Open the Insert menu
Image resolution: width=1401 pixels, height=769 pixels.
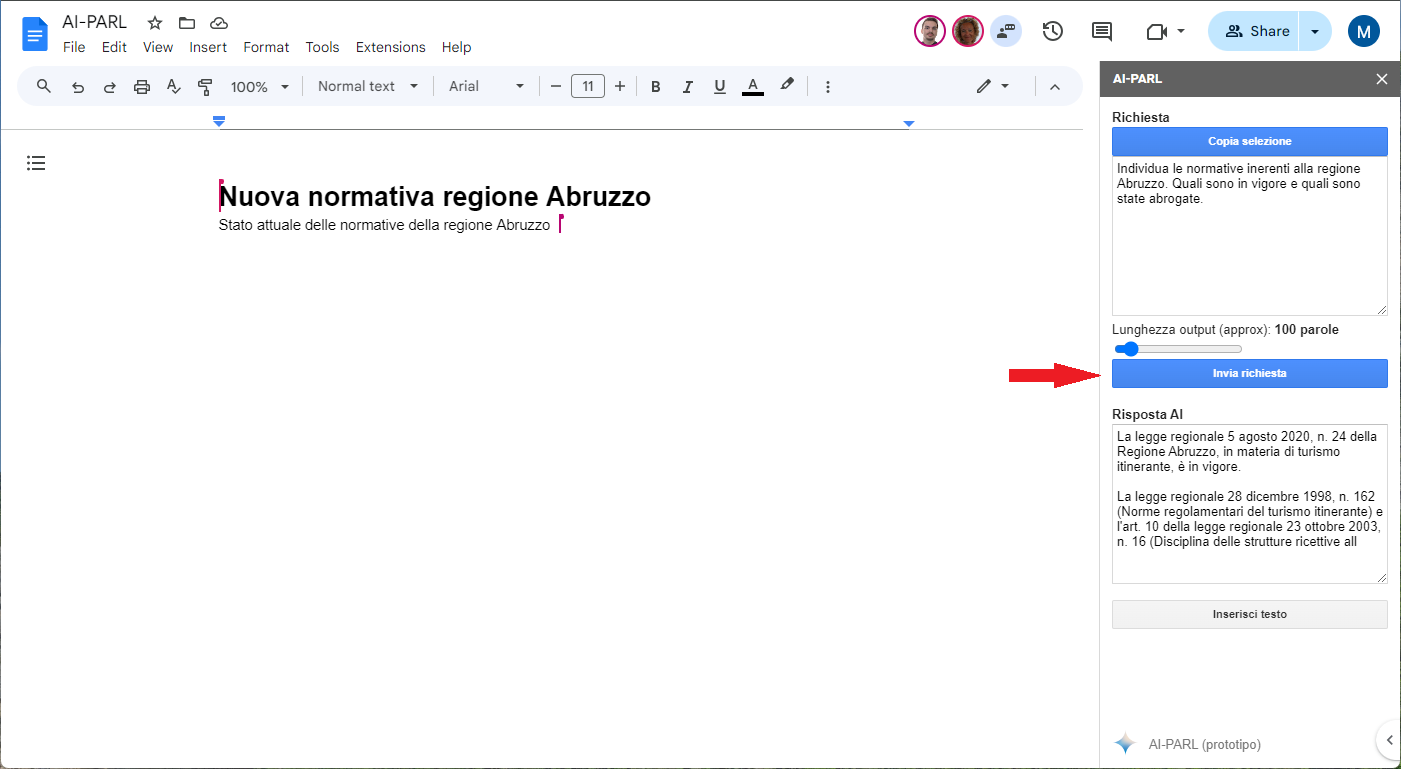[x=208, y=47]
